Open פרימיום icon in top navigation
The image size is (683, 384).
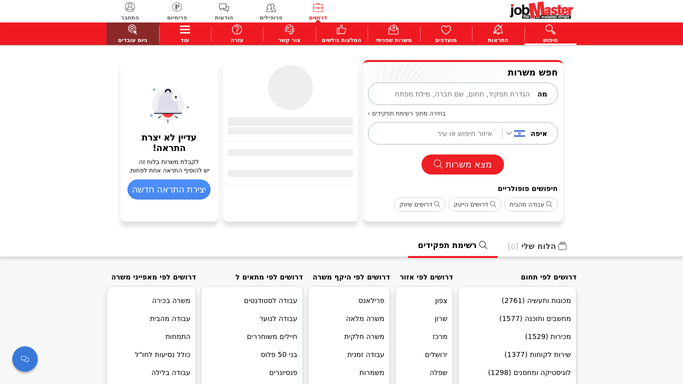177,7
